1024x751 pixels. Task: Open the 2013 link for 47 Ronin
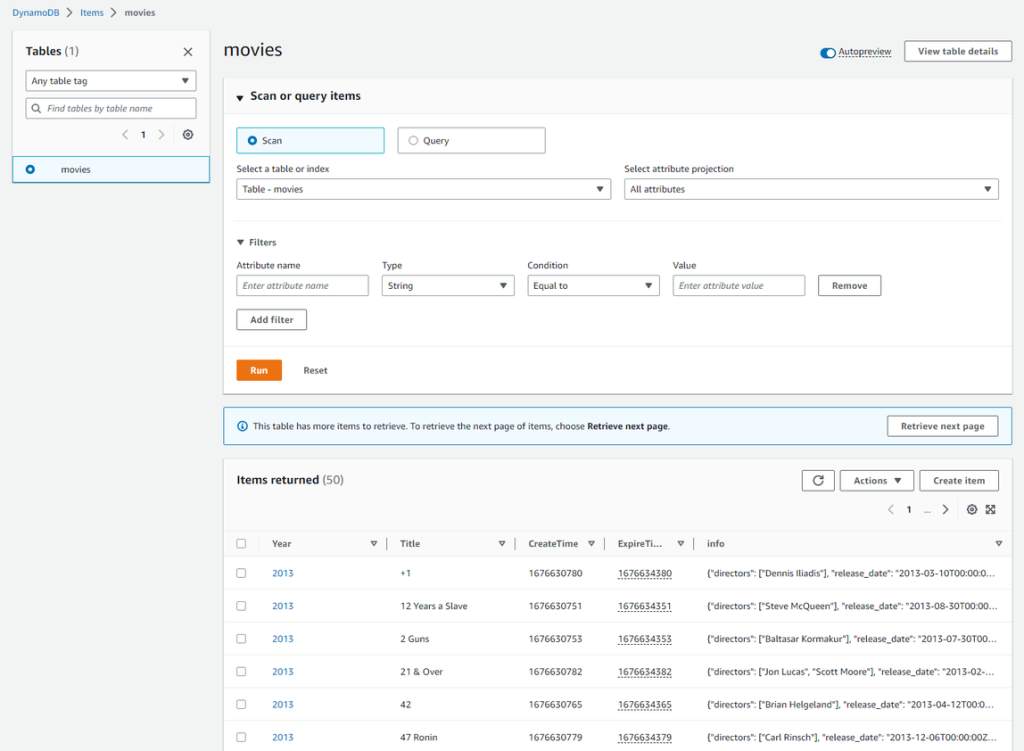click(x=283, y=737)
